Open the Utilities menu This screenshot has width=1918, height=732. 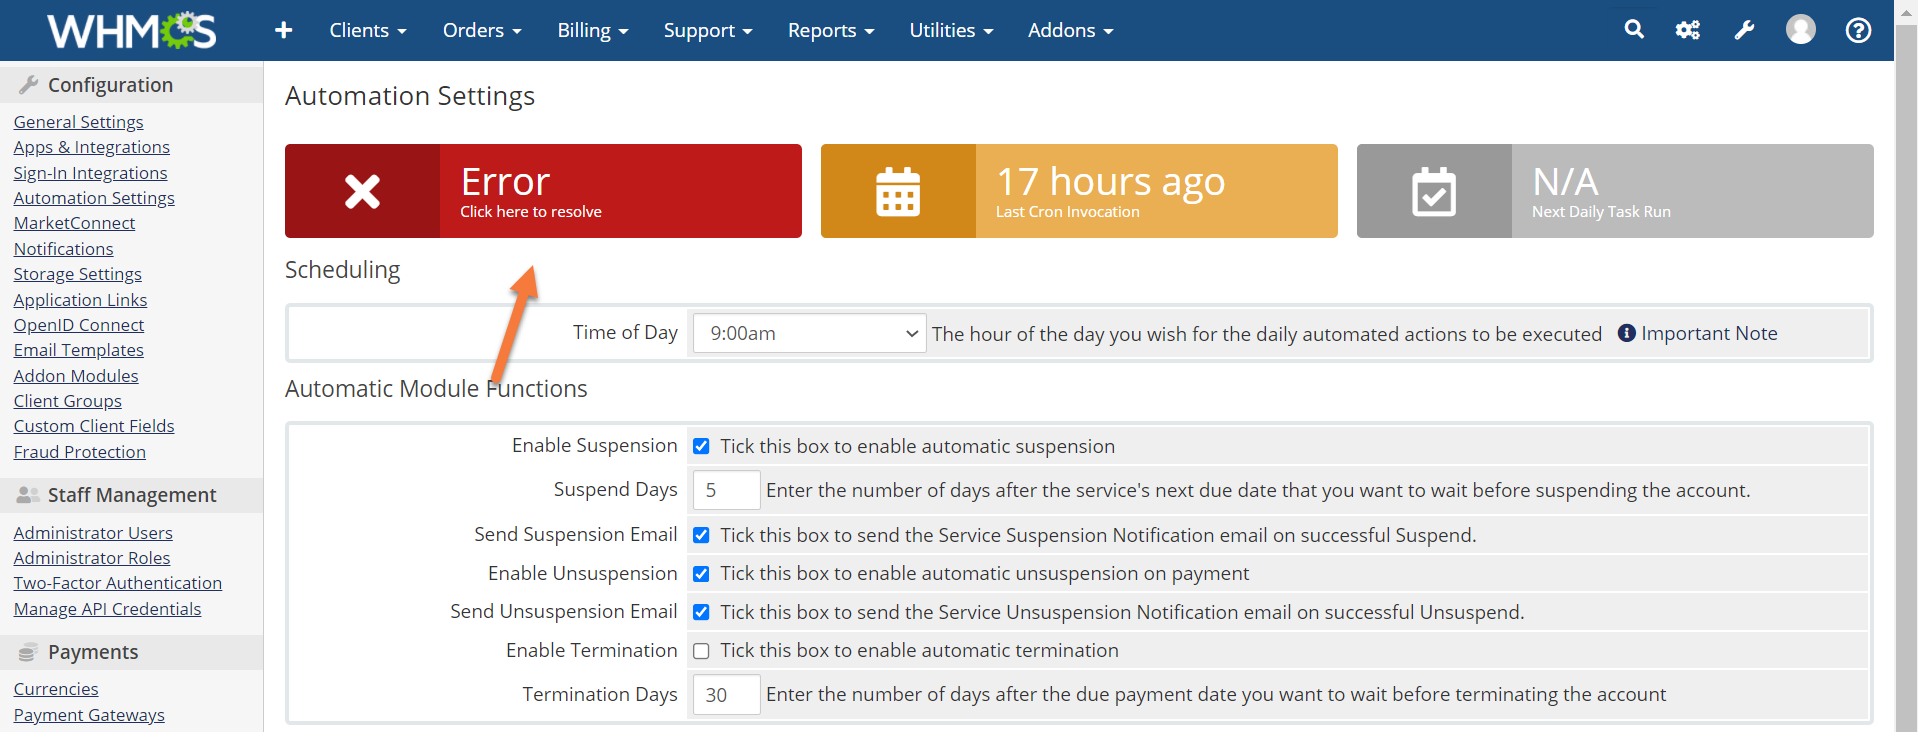tap(950, 30)
